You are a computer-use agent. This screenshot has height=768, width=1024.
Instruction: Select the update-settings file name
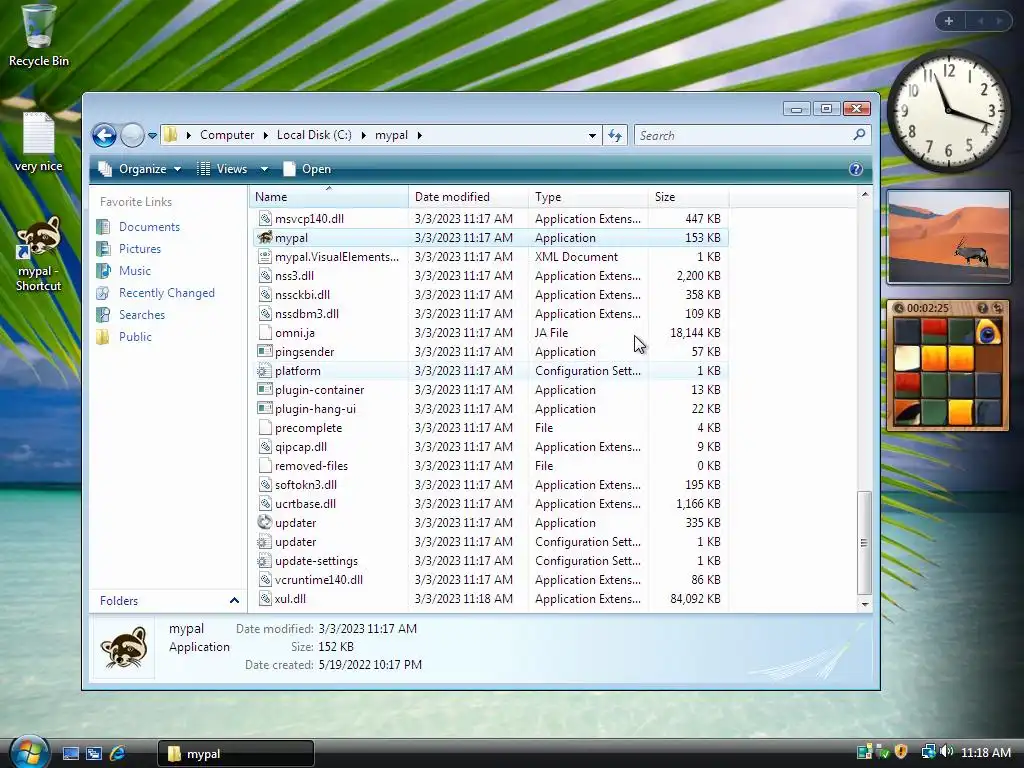click(x=316, y=561)
